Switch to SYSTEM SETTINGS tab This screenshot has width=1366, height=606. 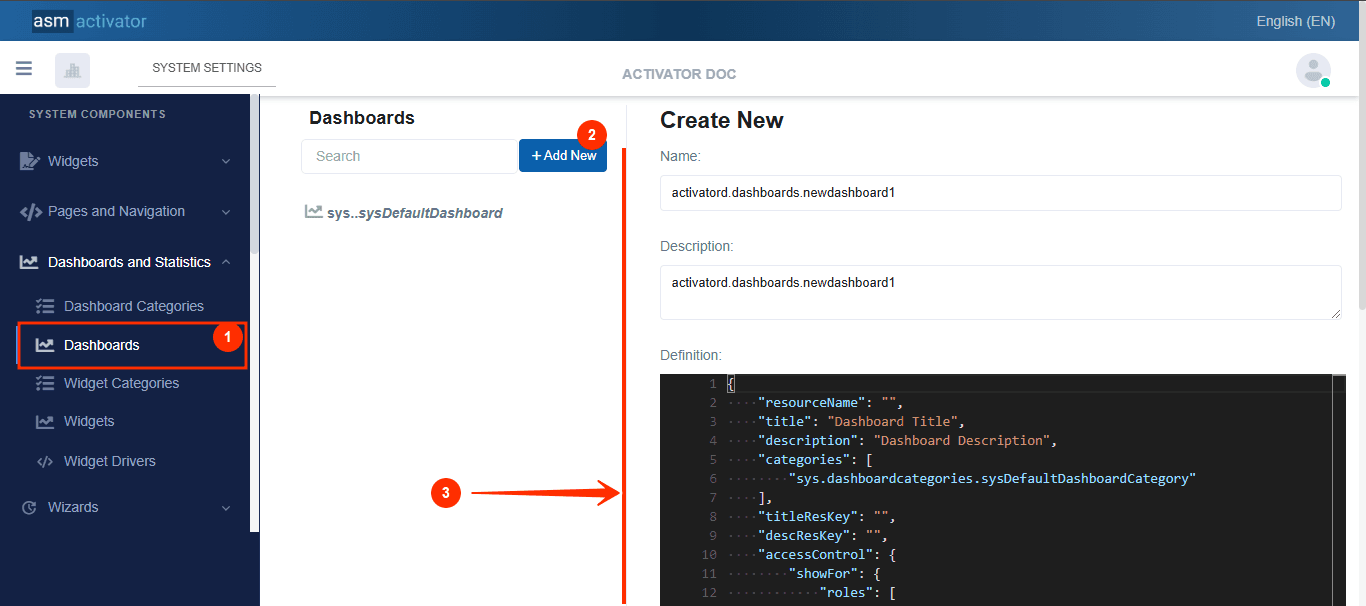[x=207, y=68]
